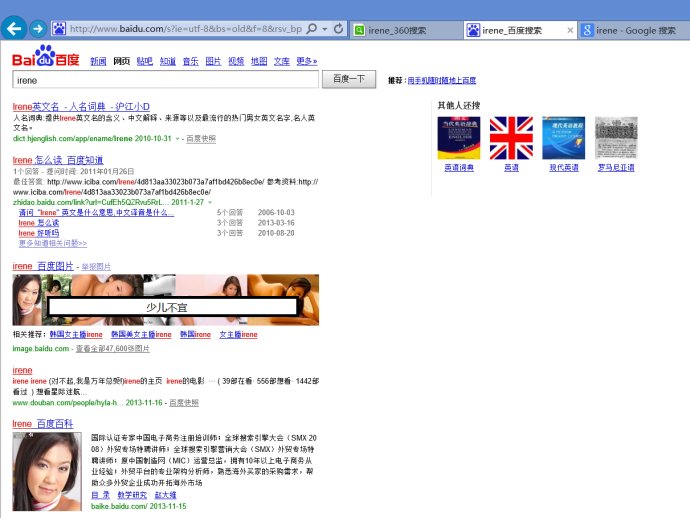Open the 女主播irene related link
This screenshot has height=518, width=690.
(238, 334)
